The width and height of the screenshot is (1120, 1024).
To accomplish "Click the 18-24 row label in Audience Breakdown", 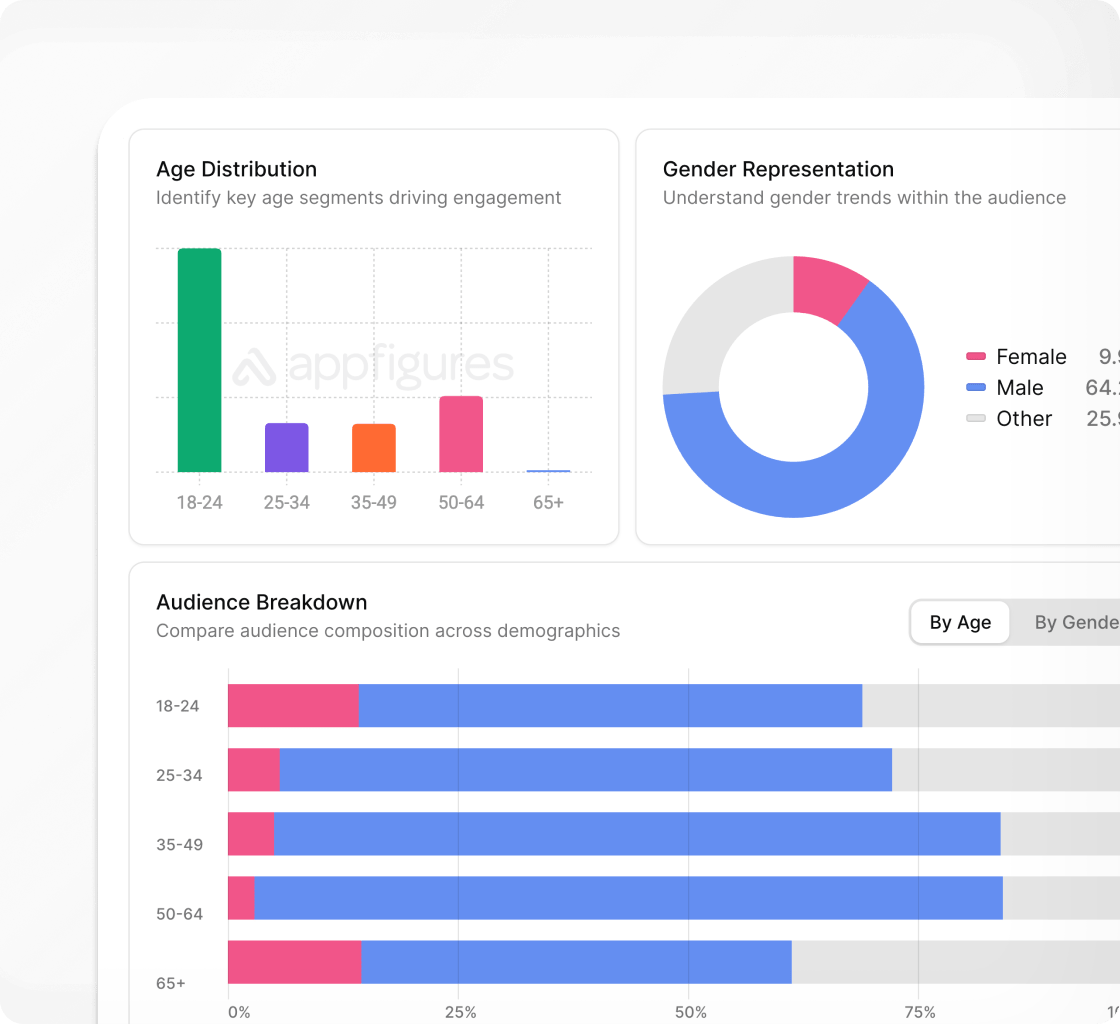I will (177, 706).
